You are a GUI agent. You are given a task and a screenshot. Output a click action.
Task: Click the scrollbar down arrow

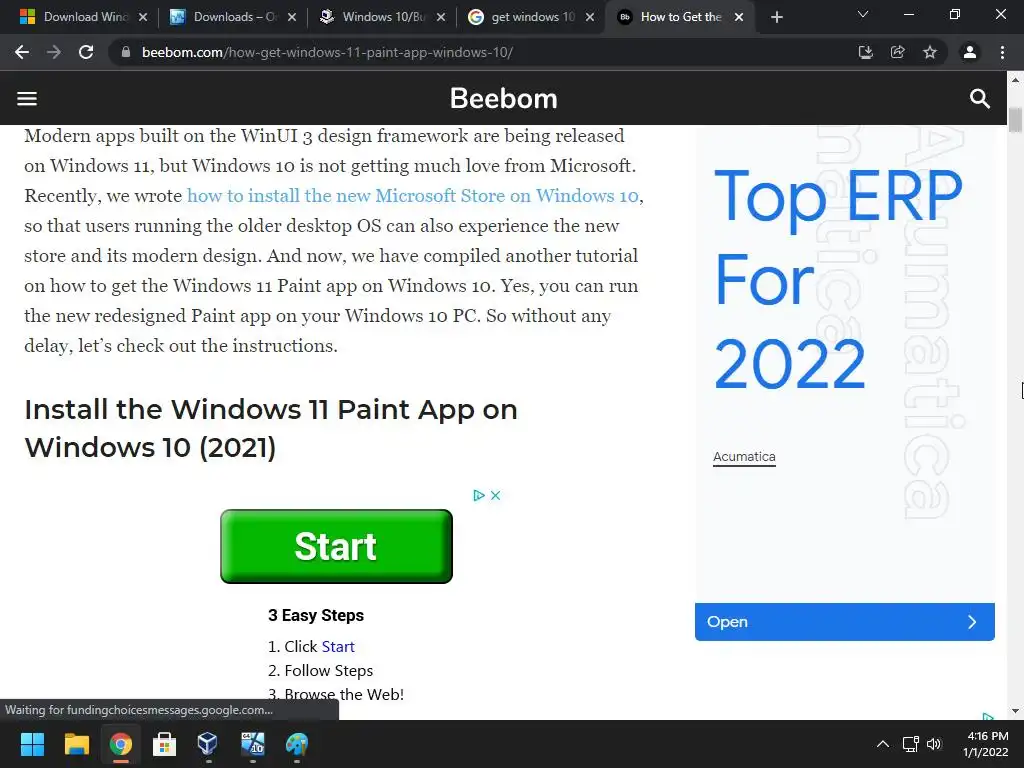point(1015,711)
